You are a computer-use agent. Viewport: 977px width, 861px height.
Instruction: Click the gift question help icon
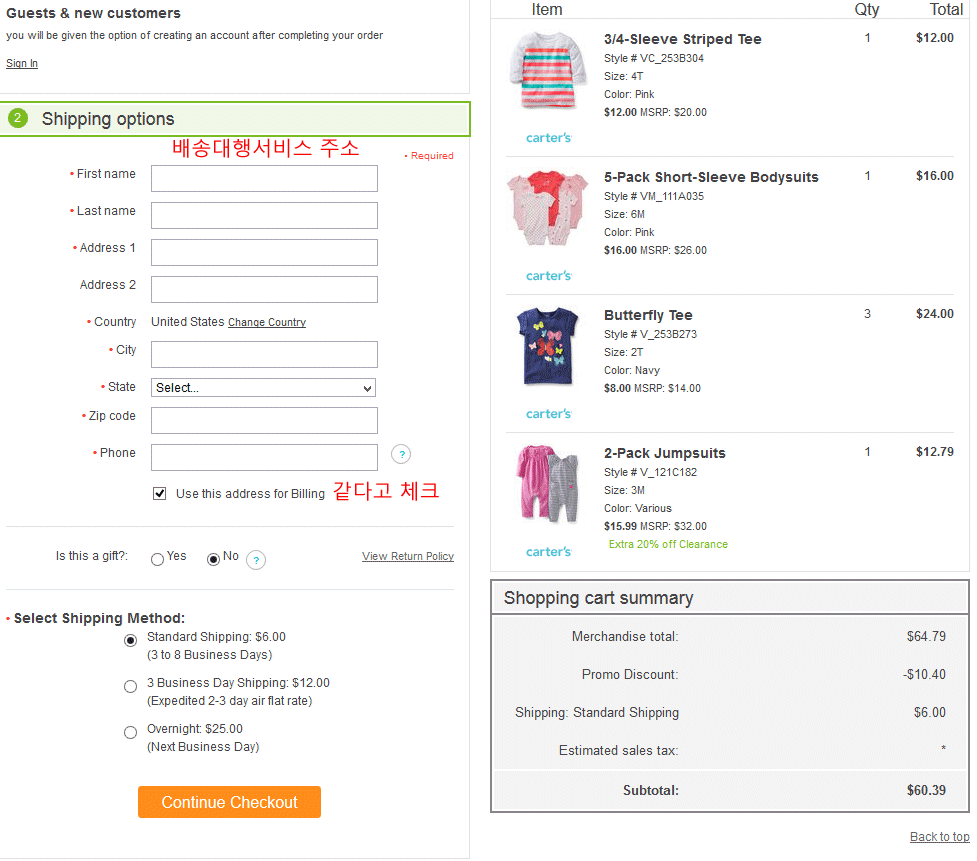pyautogui.click(x=256, y=560)
